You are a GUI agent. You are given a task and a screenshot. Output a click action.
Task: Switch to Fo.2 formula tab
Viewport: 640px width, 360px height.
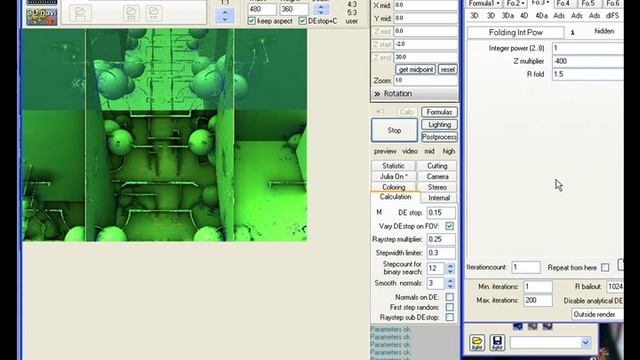[x=515, y=3]
